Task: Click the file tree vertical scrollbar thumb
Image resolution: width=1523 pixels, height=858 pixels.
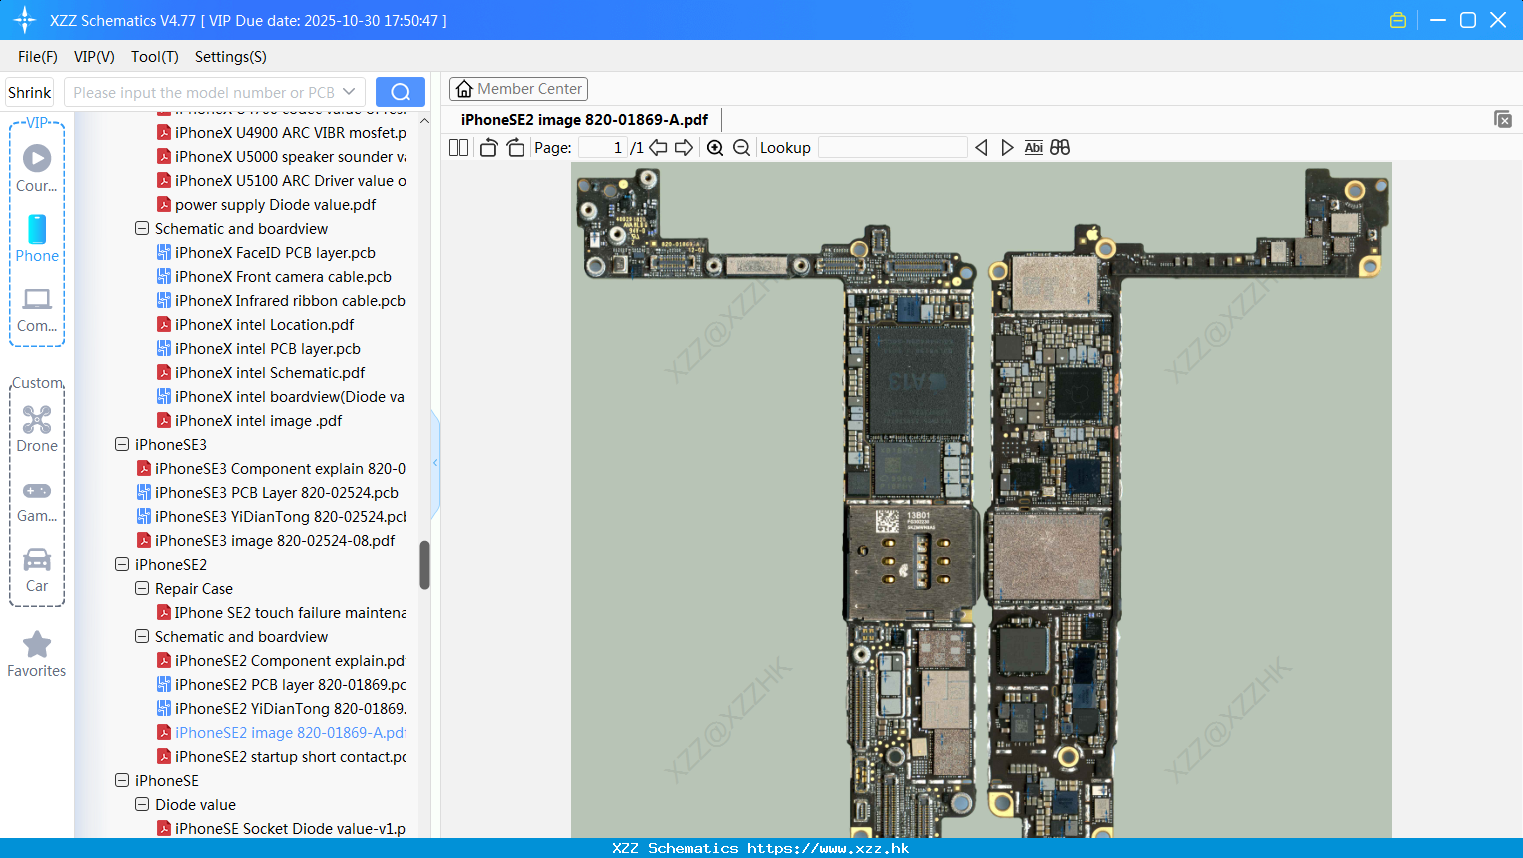Action: [424, 566]
